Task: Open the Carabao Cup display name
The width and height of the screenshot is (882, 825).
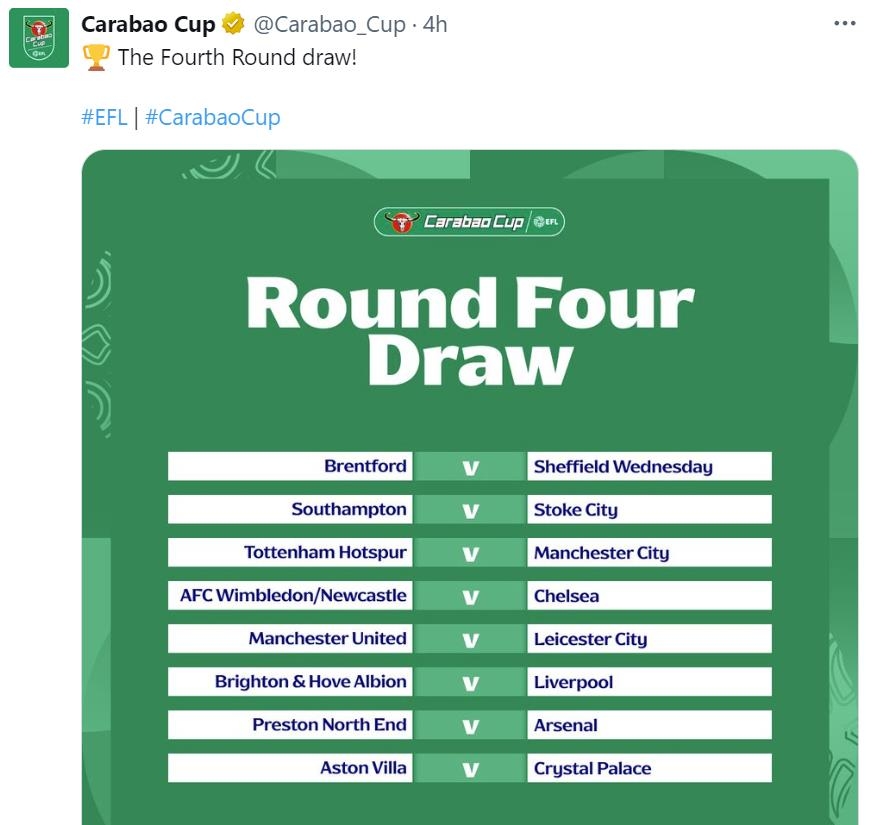Action: click(148, 24)
